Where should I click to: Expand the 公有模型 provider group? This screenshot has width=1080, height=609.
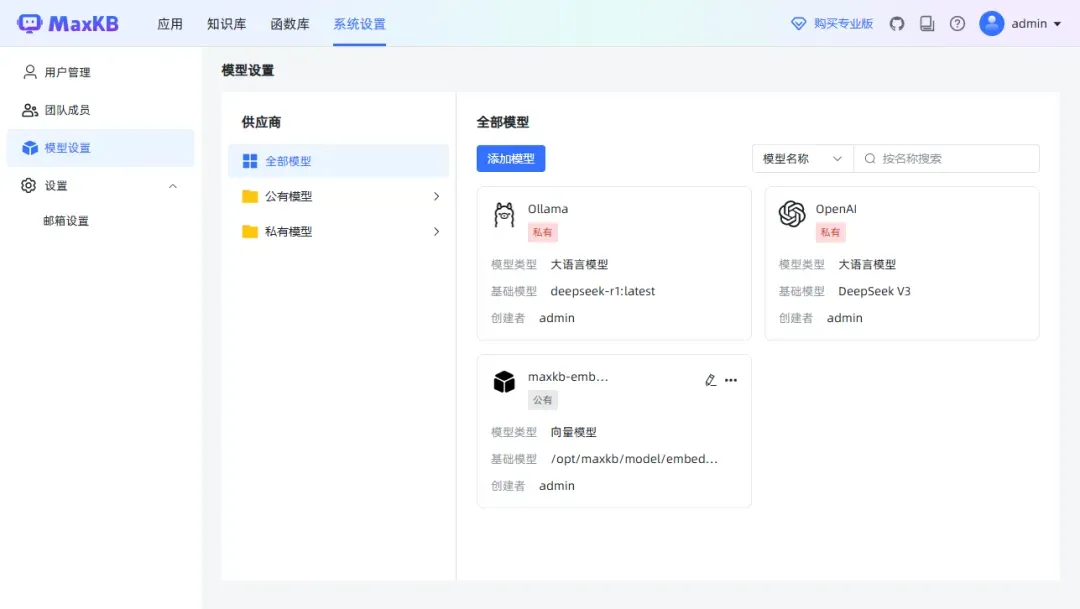(x=436, y=196)
